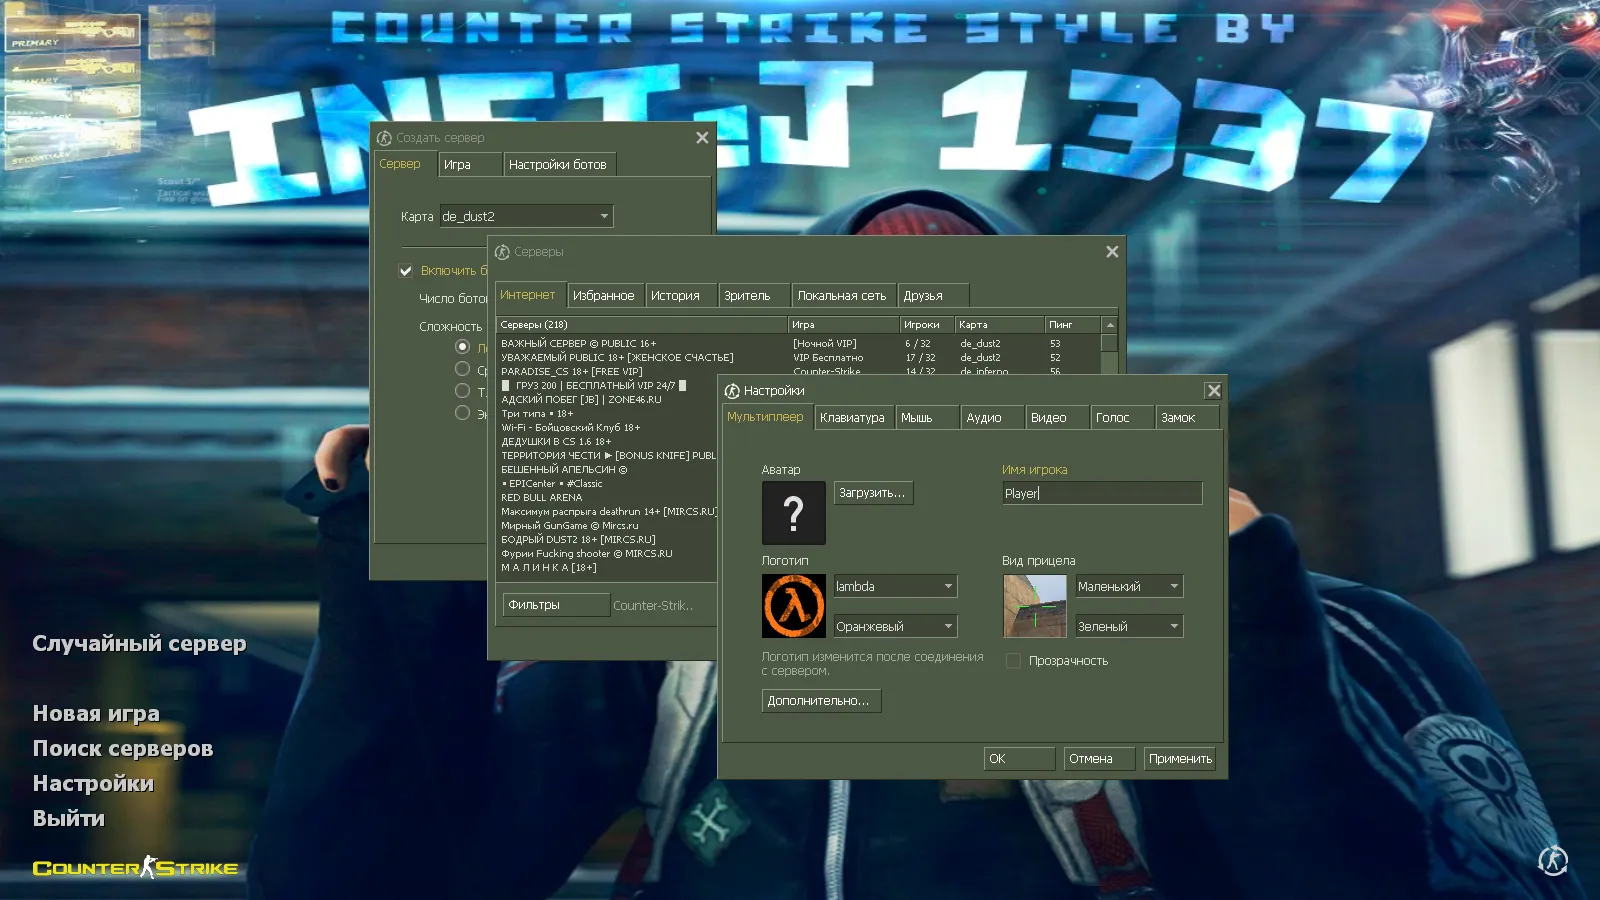Click the crosshair preview image under Вид прицела

[1035, 605]
